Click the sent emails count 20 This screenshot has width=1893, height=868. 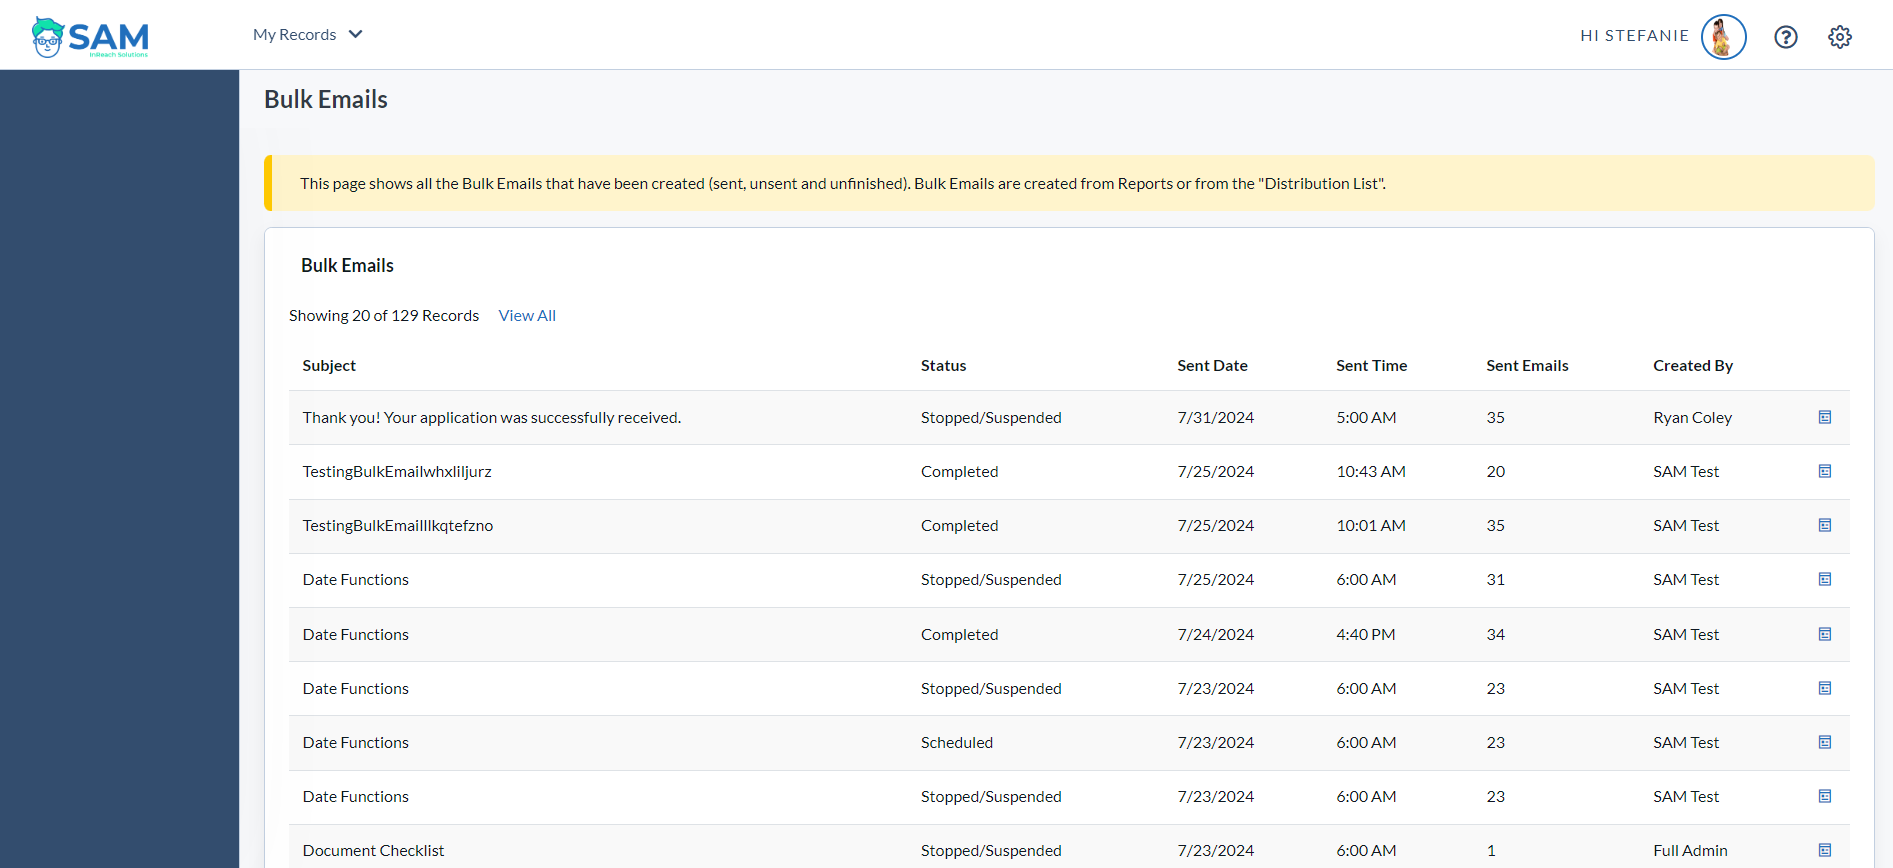coord(1495,472)
